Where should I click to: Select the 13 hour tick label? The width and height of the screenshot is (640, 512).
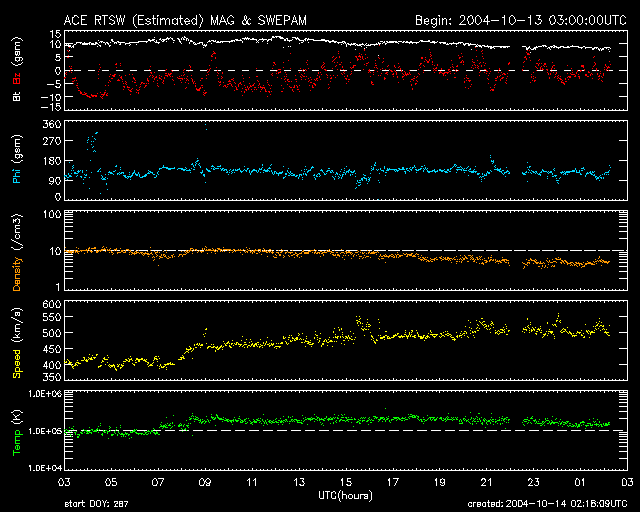pyautogui.click(x=299, y=483)
